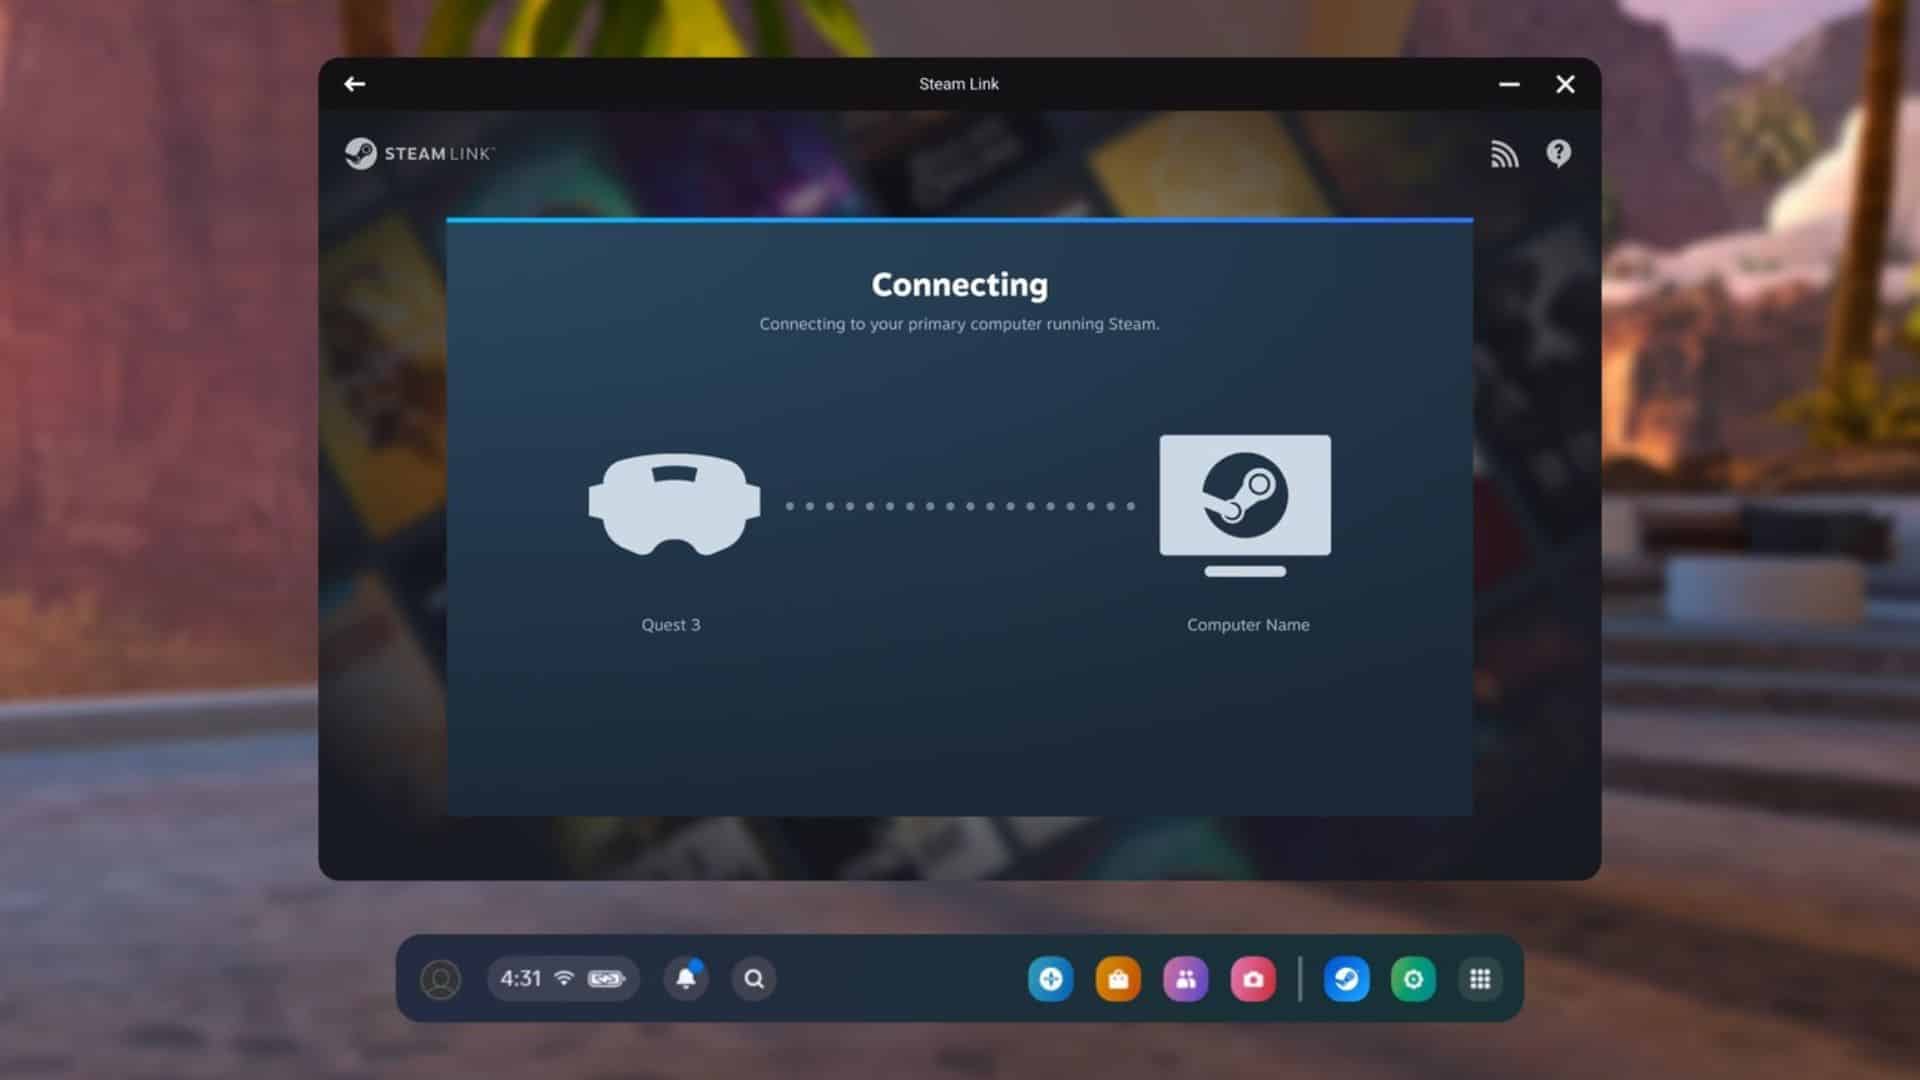Image resolution: width=1920 pixels, height=1080 pixels.
Task: Click the 'Computer Name' label
Action: tap(1248, 625)
